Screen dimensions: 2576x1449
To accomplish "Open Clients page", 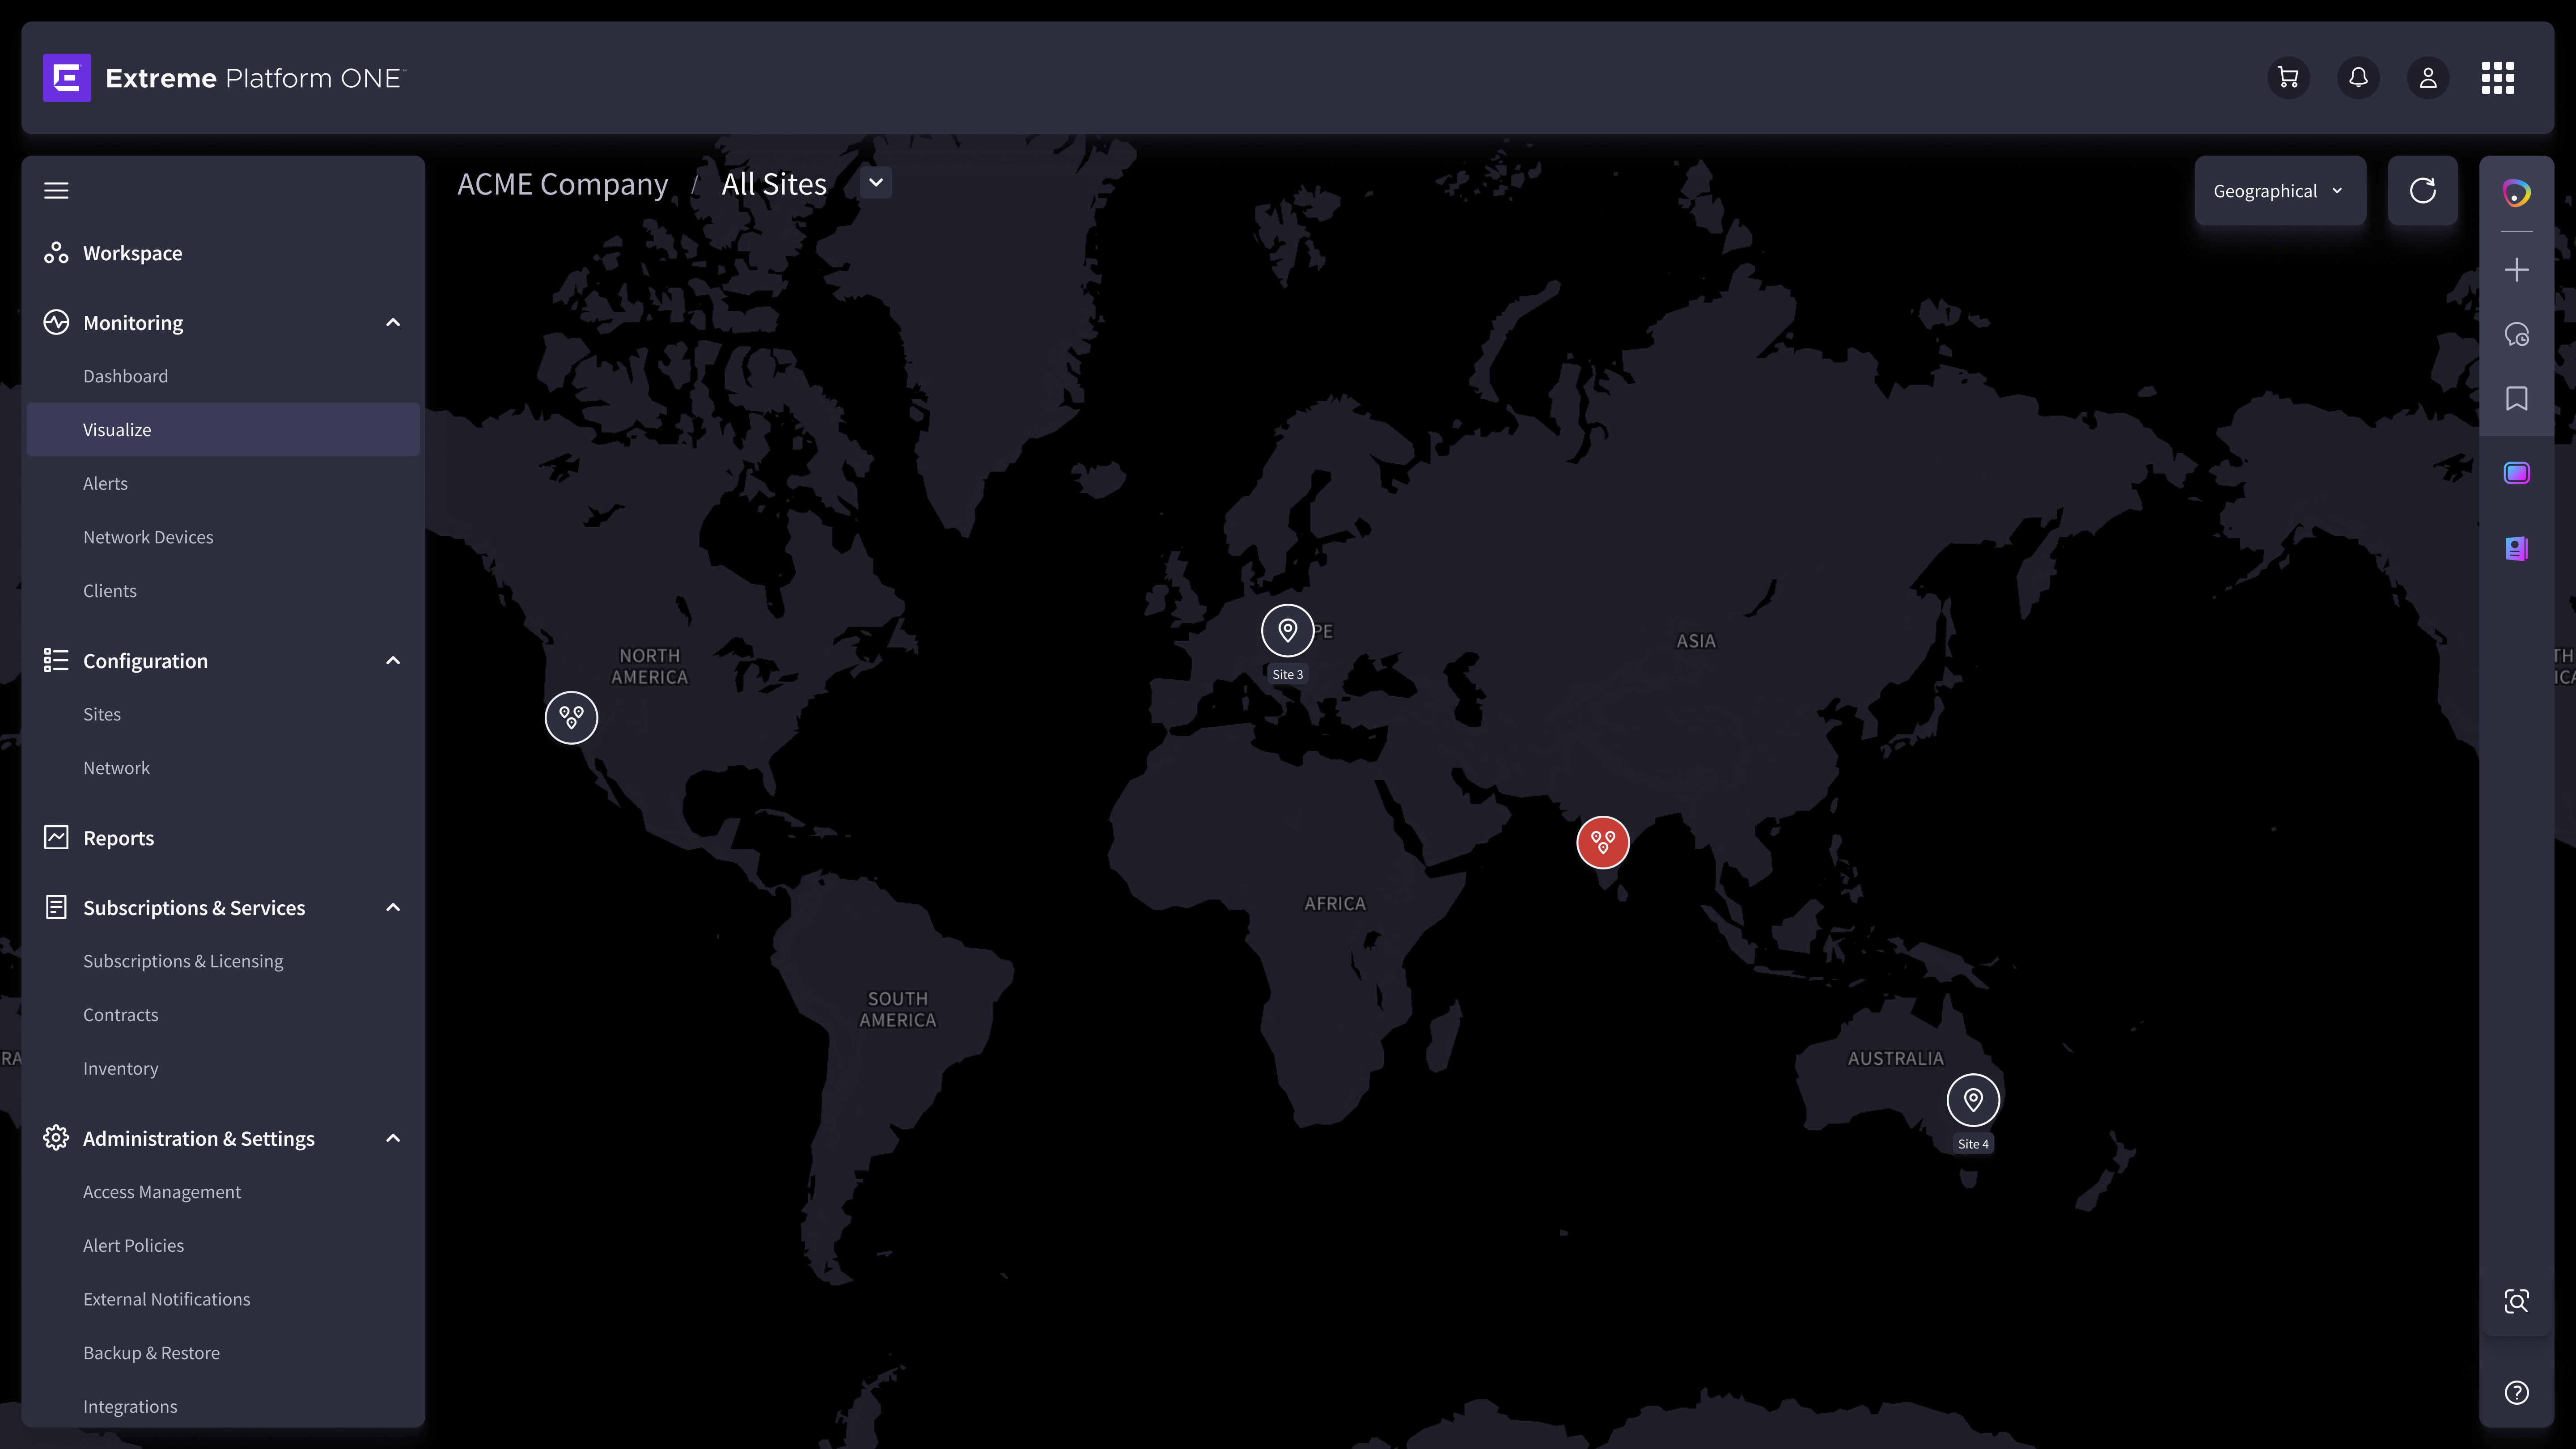I will 110,590.
